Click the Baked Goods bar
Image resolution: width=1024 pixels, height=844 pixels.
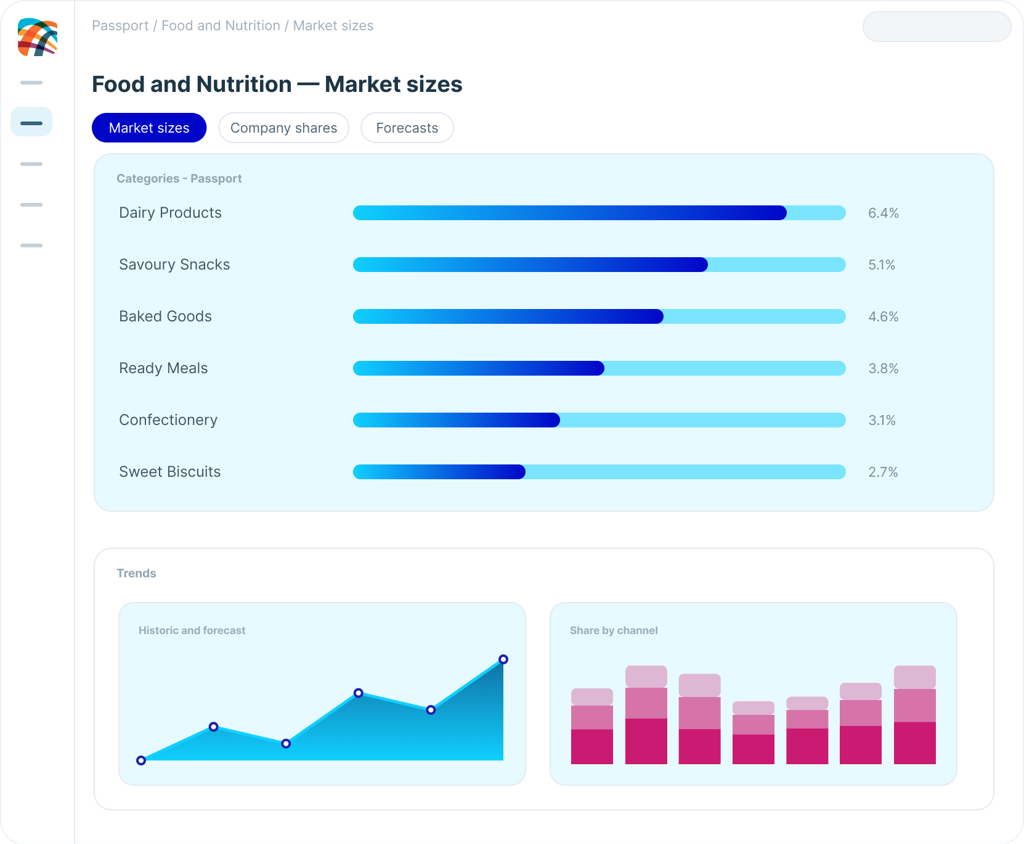(x=599, y=316)
